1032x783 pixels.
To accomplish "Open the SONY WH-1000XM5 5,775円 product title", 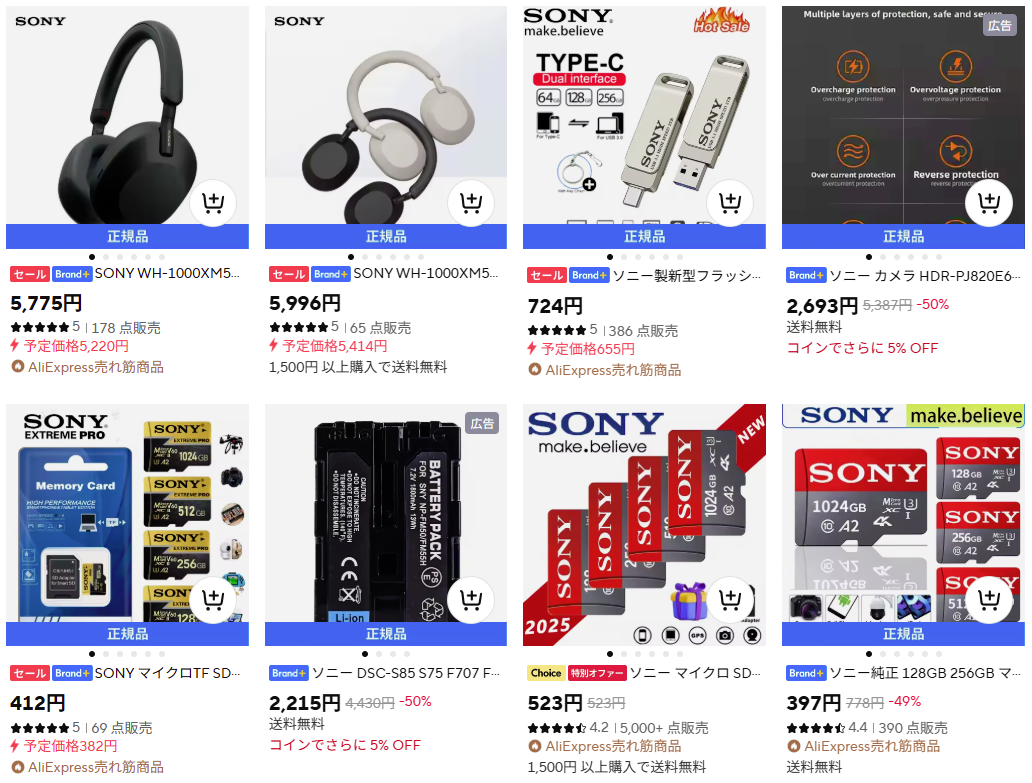I will (x=167, y=274).
